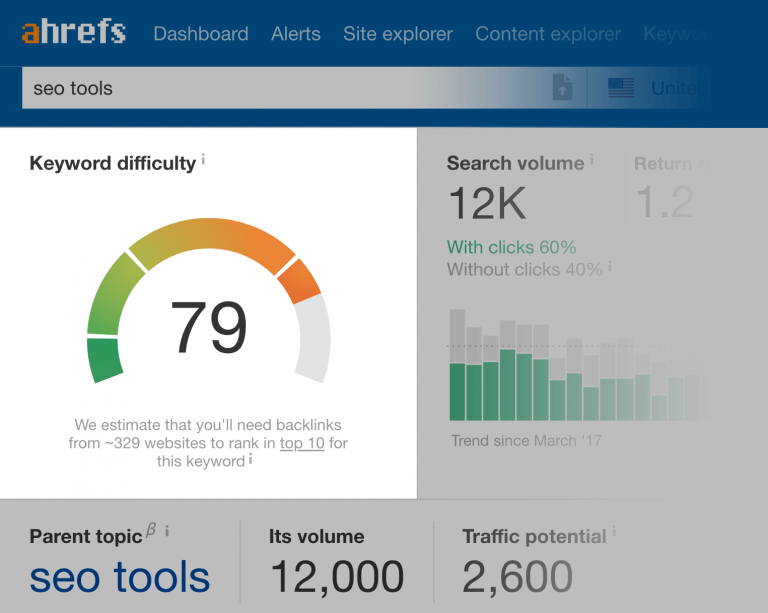This screenshot has height=613, width=768.
Task: Click the keyword difficulty score 79
Action: [x=208, y=328]
